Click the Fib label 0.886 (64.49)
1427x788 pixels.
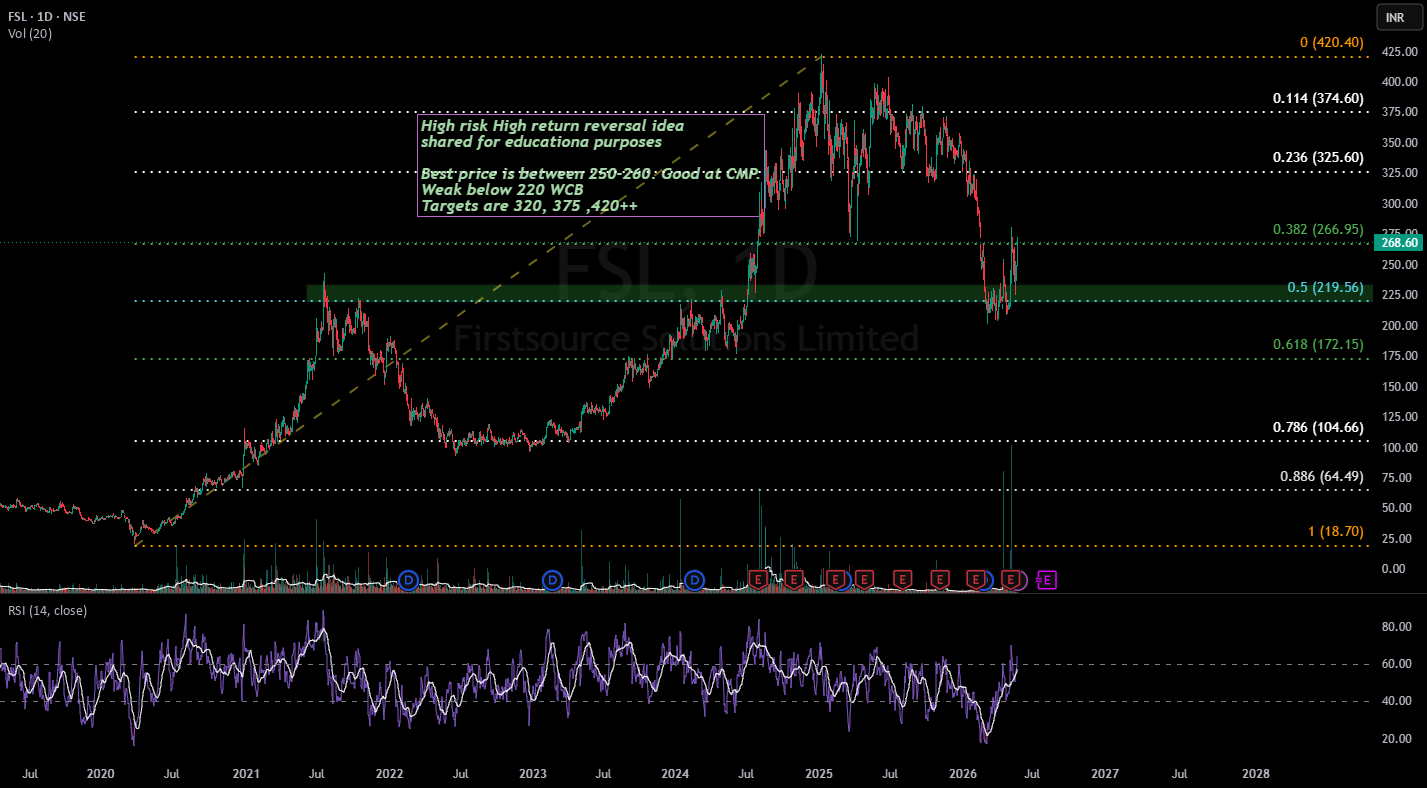click(1322, 476)
